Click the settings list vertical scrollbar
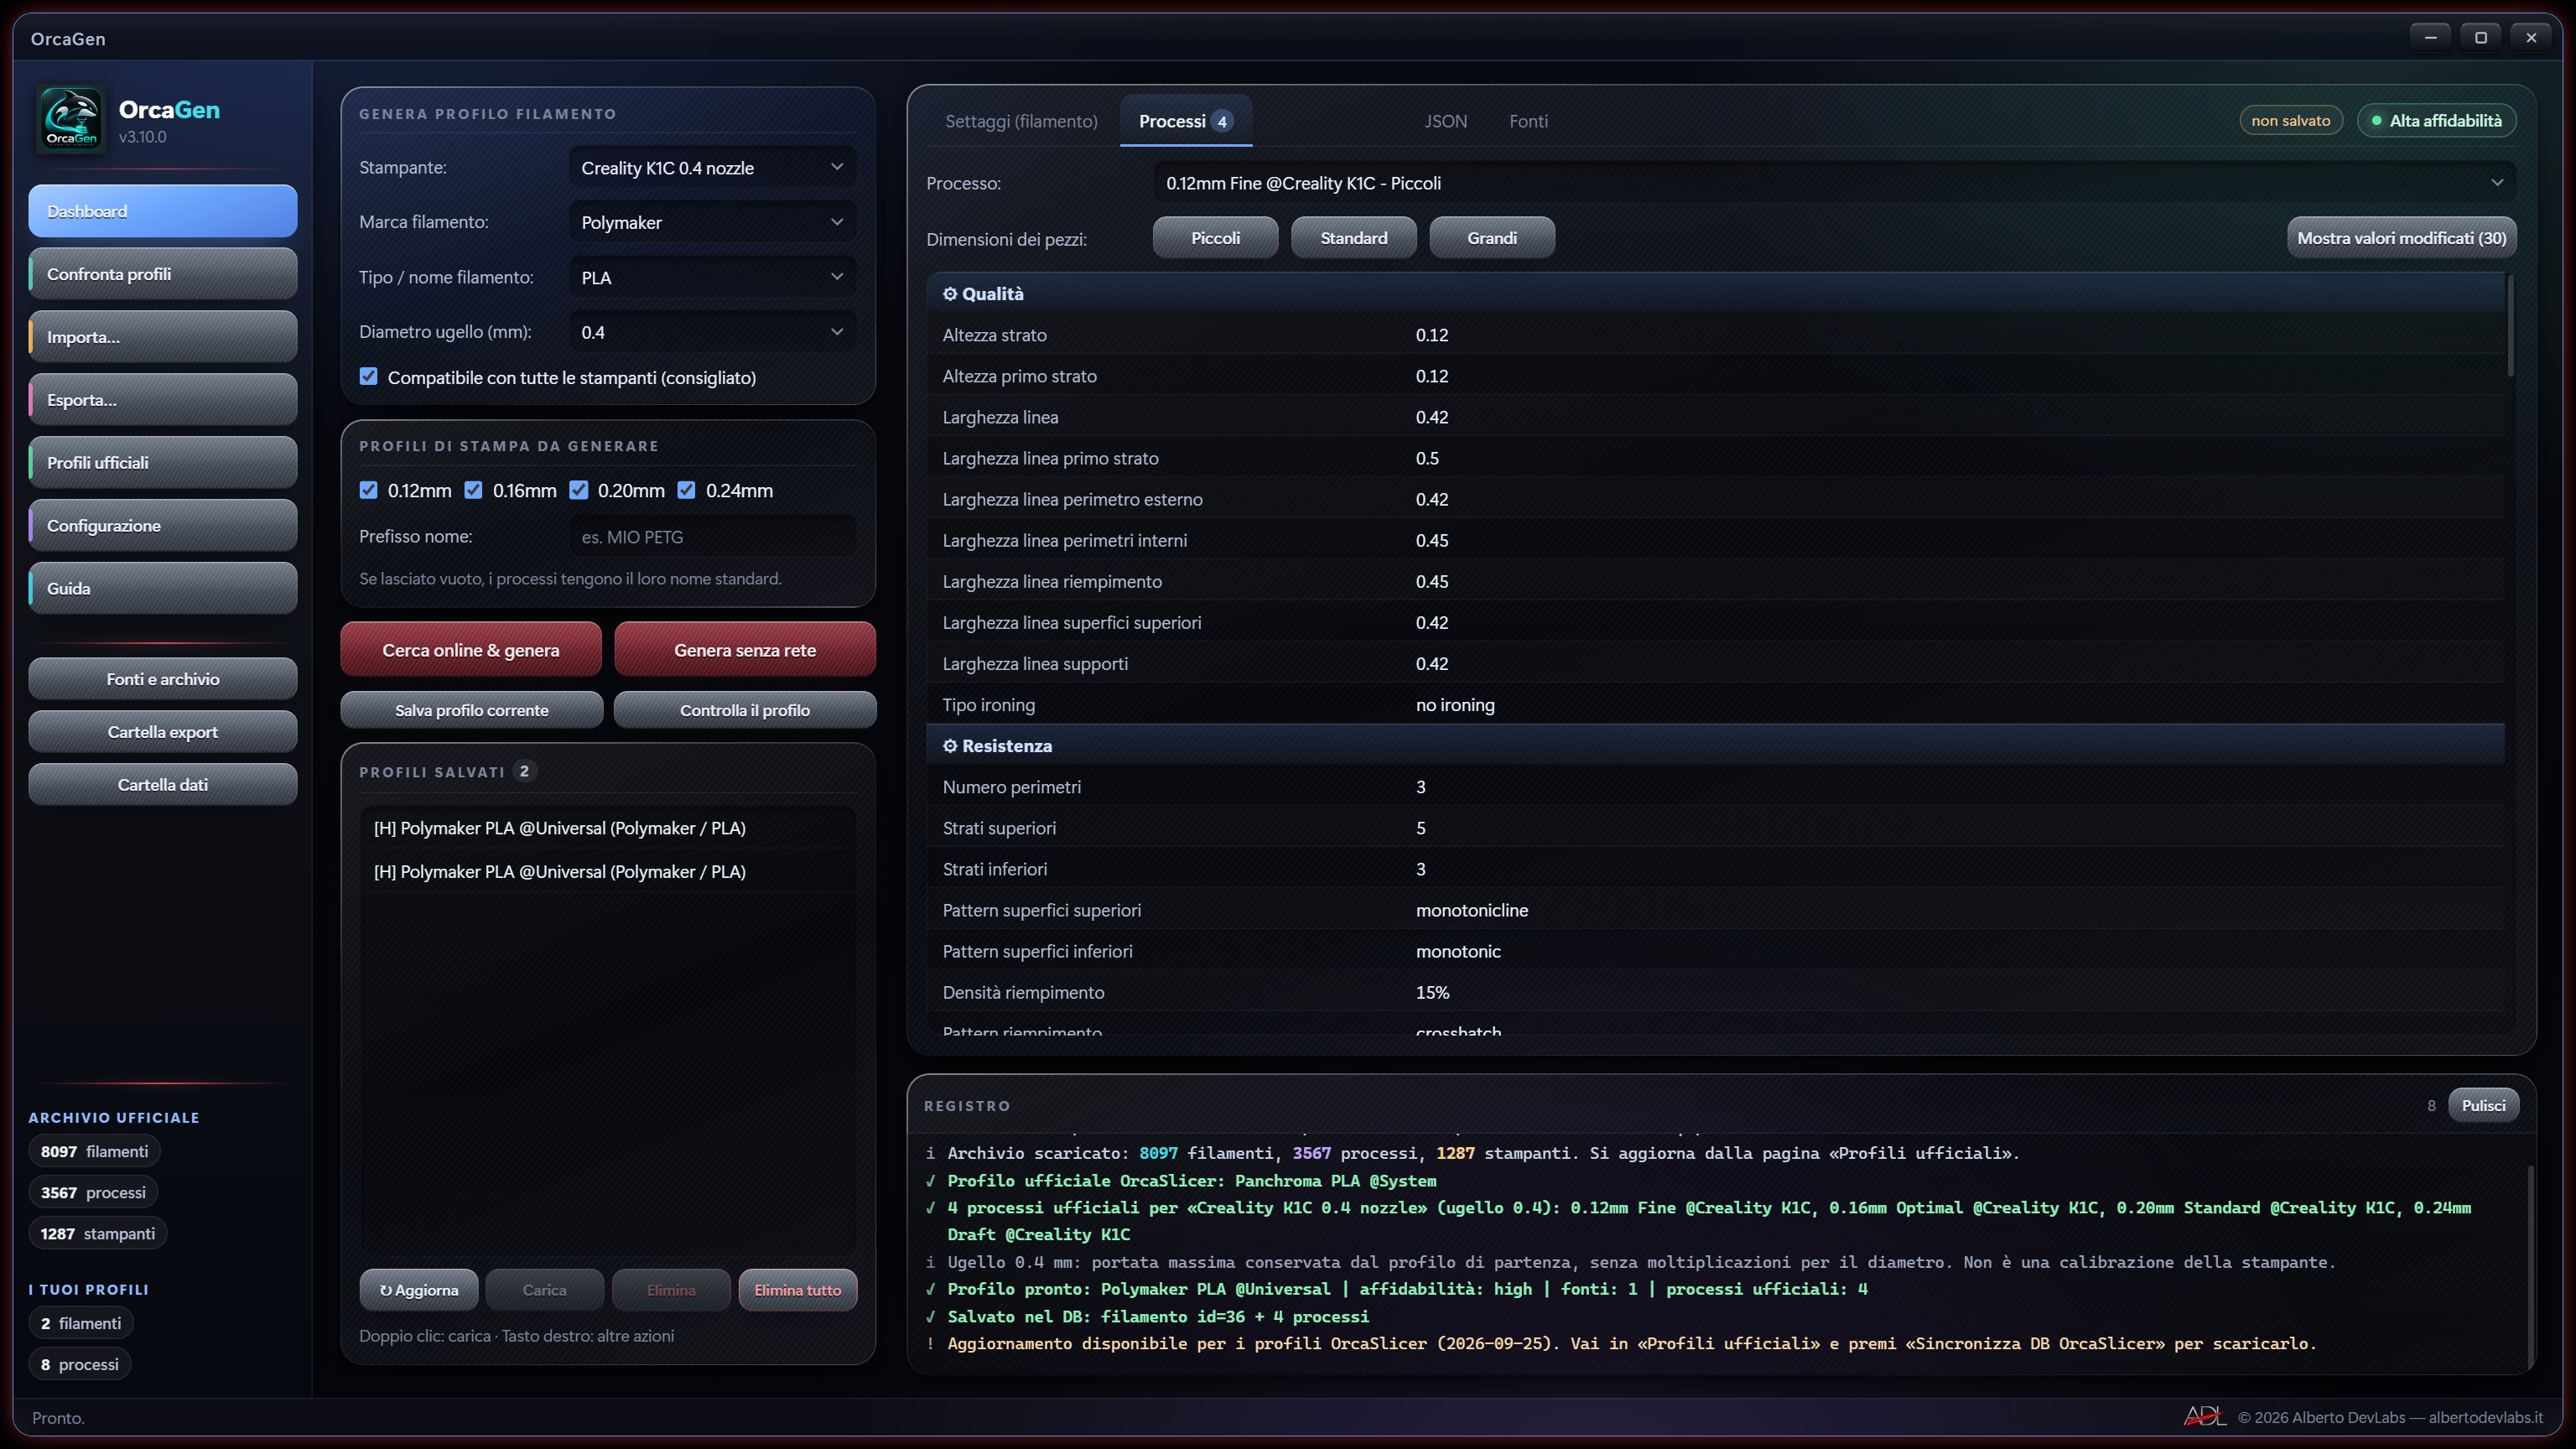This screenshot has height=1449, width=2576. pyautogui.click(x=2510, y=327)
